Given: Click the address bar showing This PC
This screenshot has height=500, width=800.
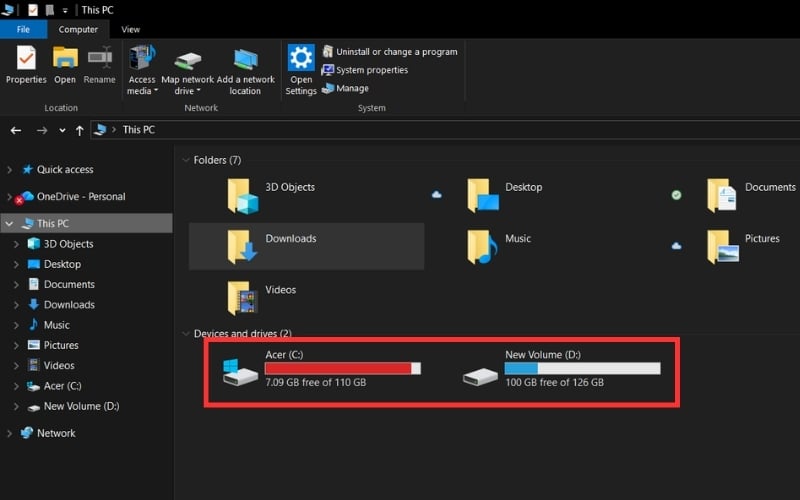Looking at the screenshot, I should pyautogui.click(x=445, y=130).
